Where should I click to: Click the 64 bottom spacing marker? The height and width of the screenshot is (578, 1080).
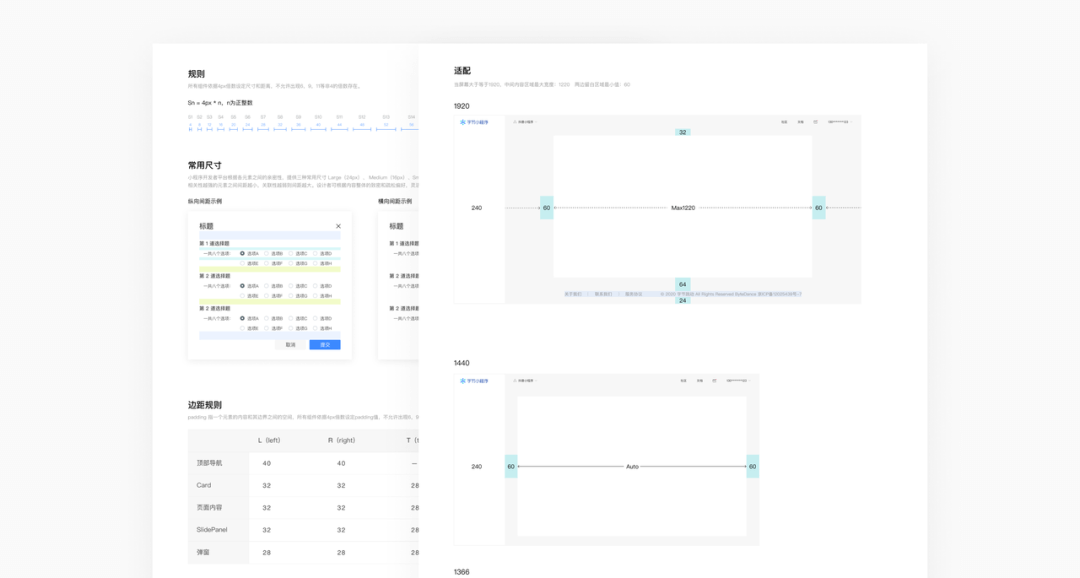pos(683,284)
